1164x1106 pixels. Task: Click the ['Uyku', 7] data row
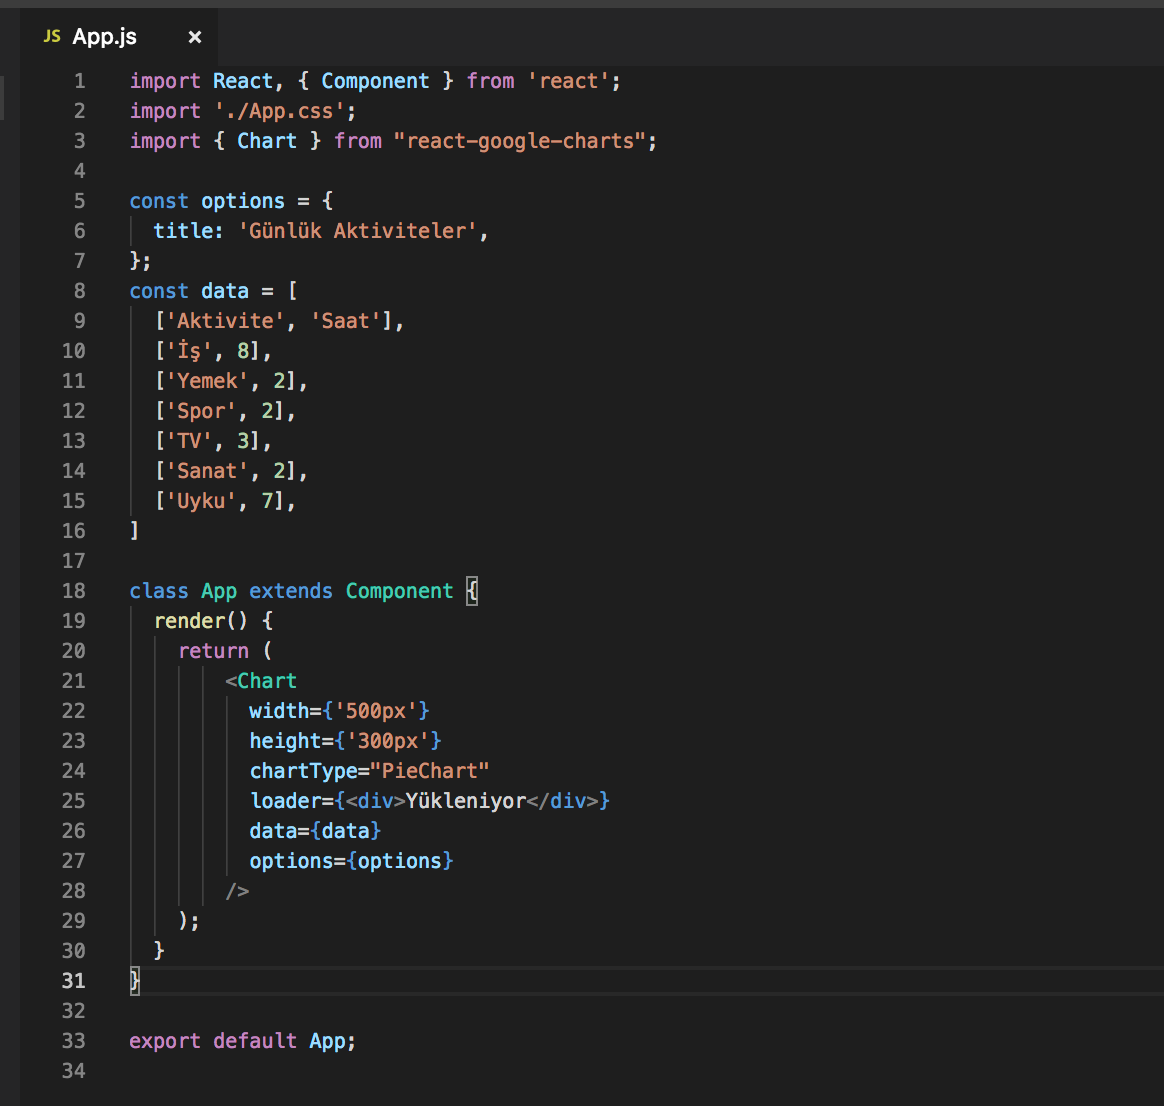(225, 501)
